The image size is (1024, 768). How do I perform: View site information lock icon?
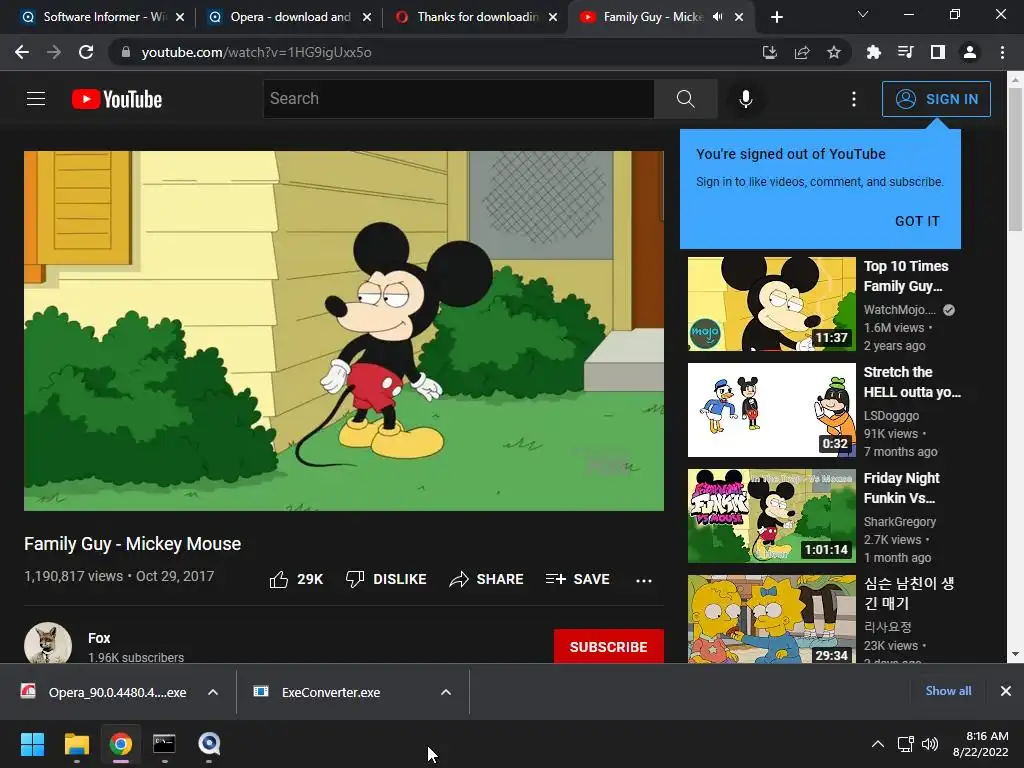coord(126,52)
